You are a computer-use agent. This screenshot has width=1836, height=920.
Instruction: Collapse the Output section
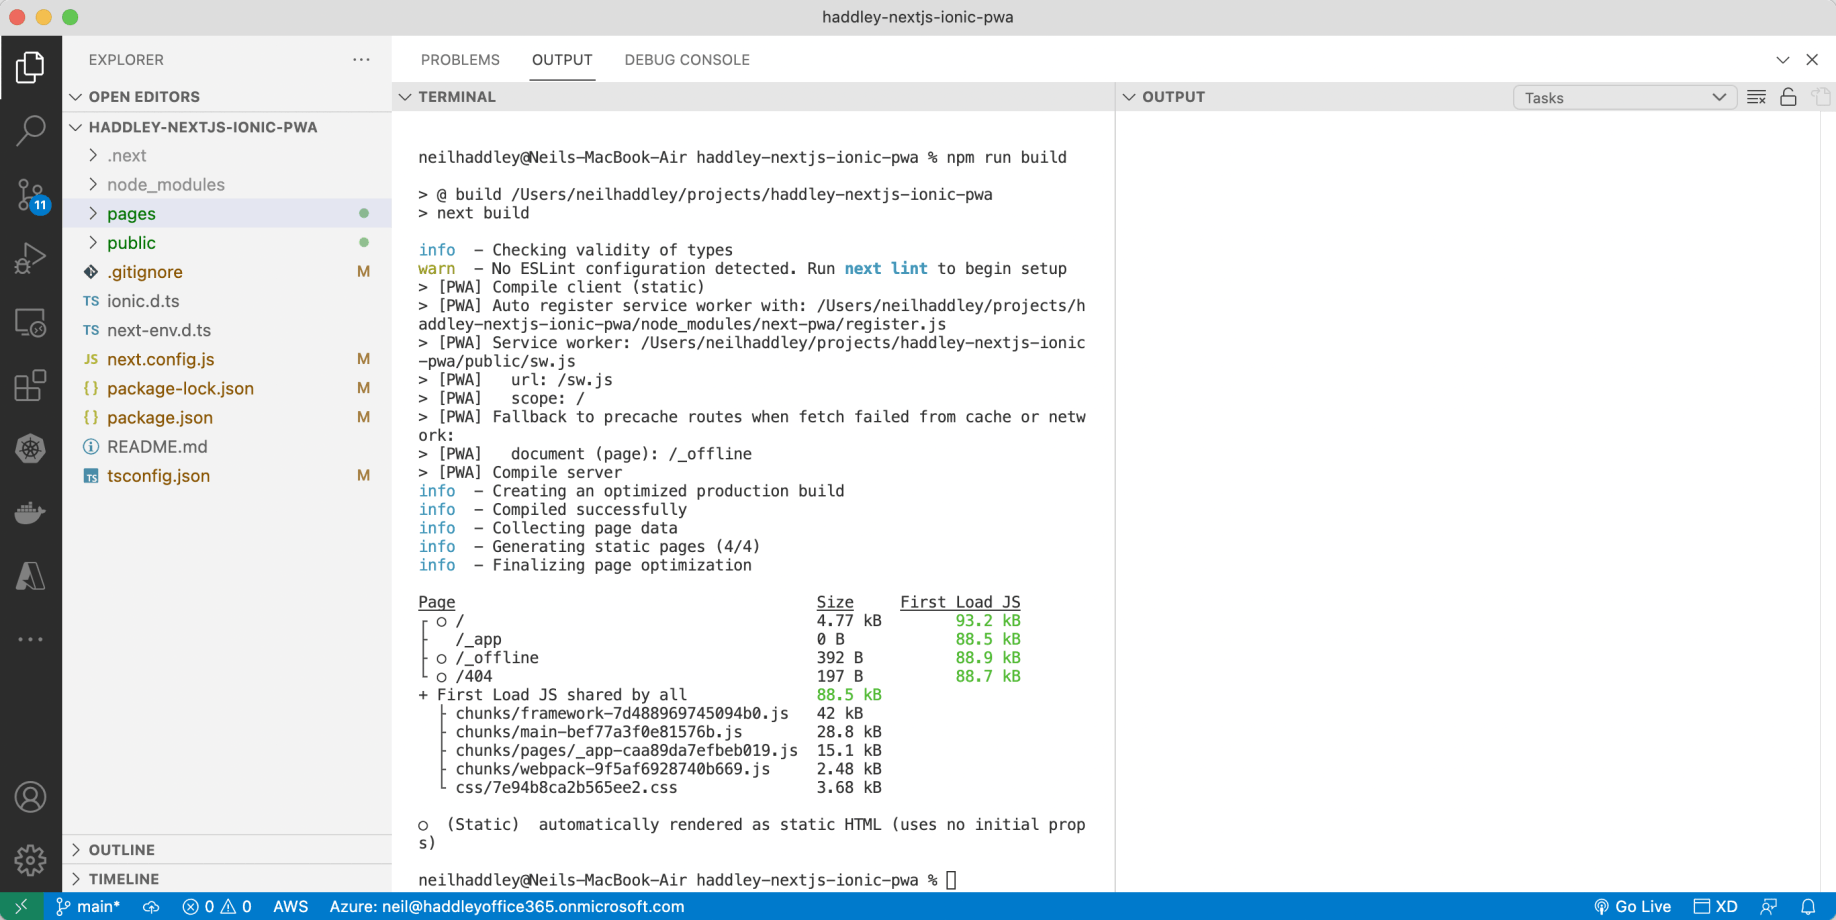(x=1129, y=97)
